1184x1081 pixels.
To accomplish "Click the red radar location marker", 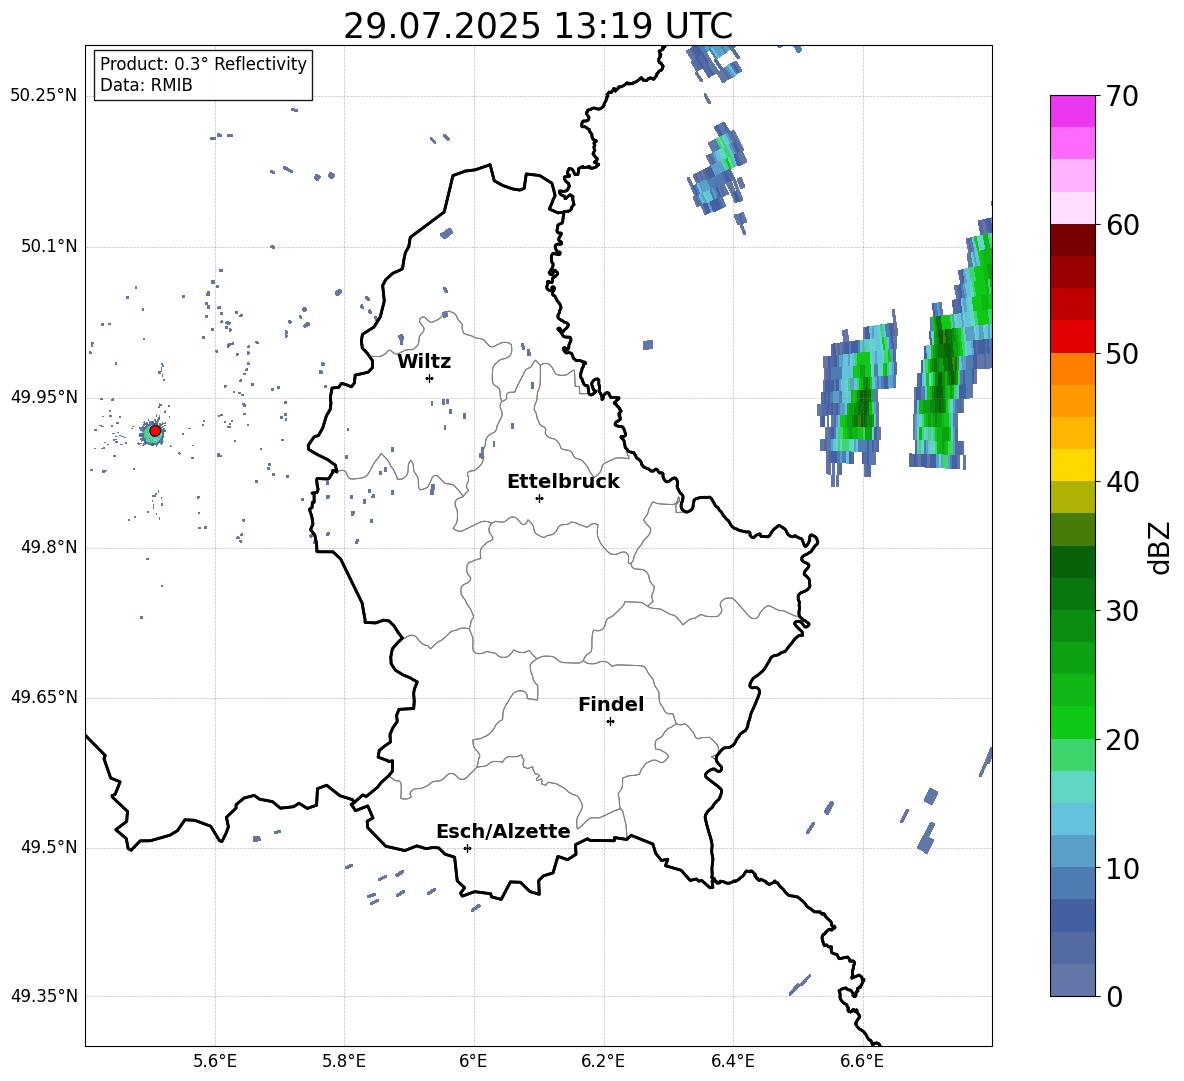I will (x=155, y=431).
